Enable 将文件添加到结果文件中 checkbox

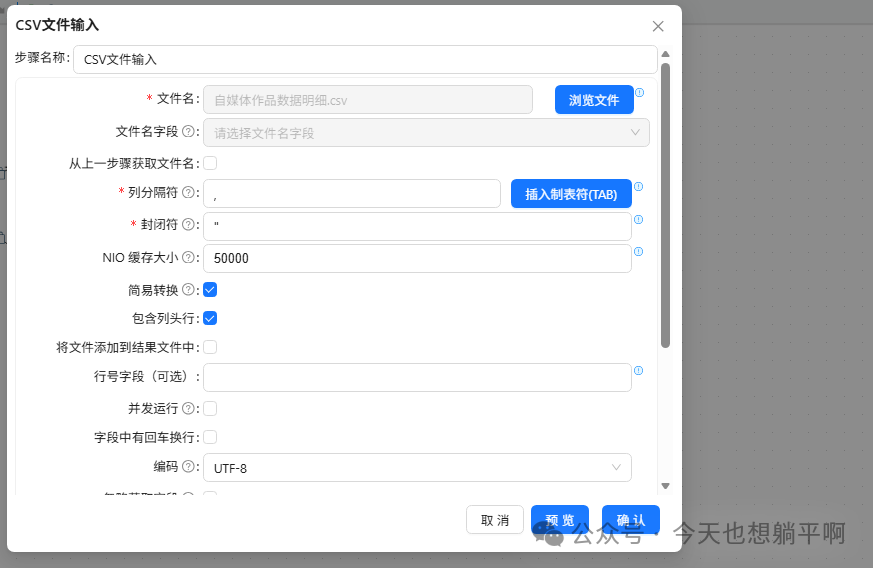210,347
